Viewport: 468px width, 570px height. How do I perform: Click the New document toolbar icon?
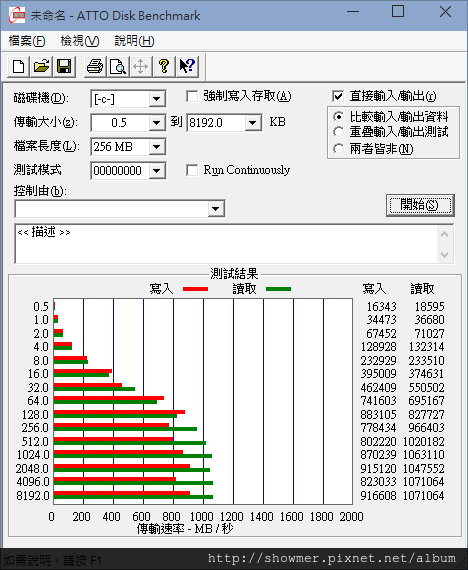click(19, 67)
